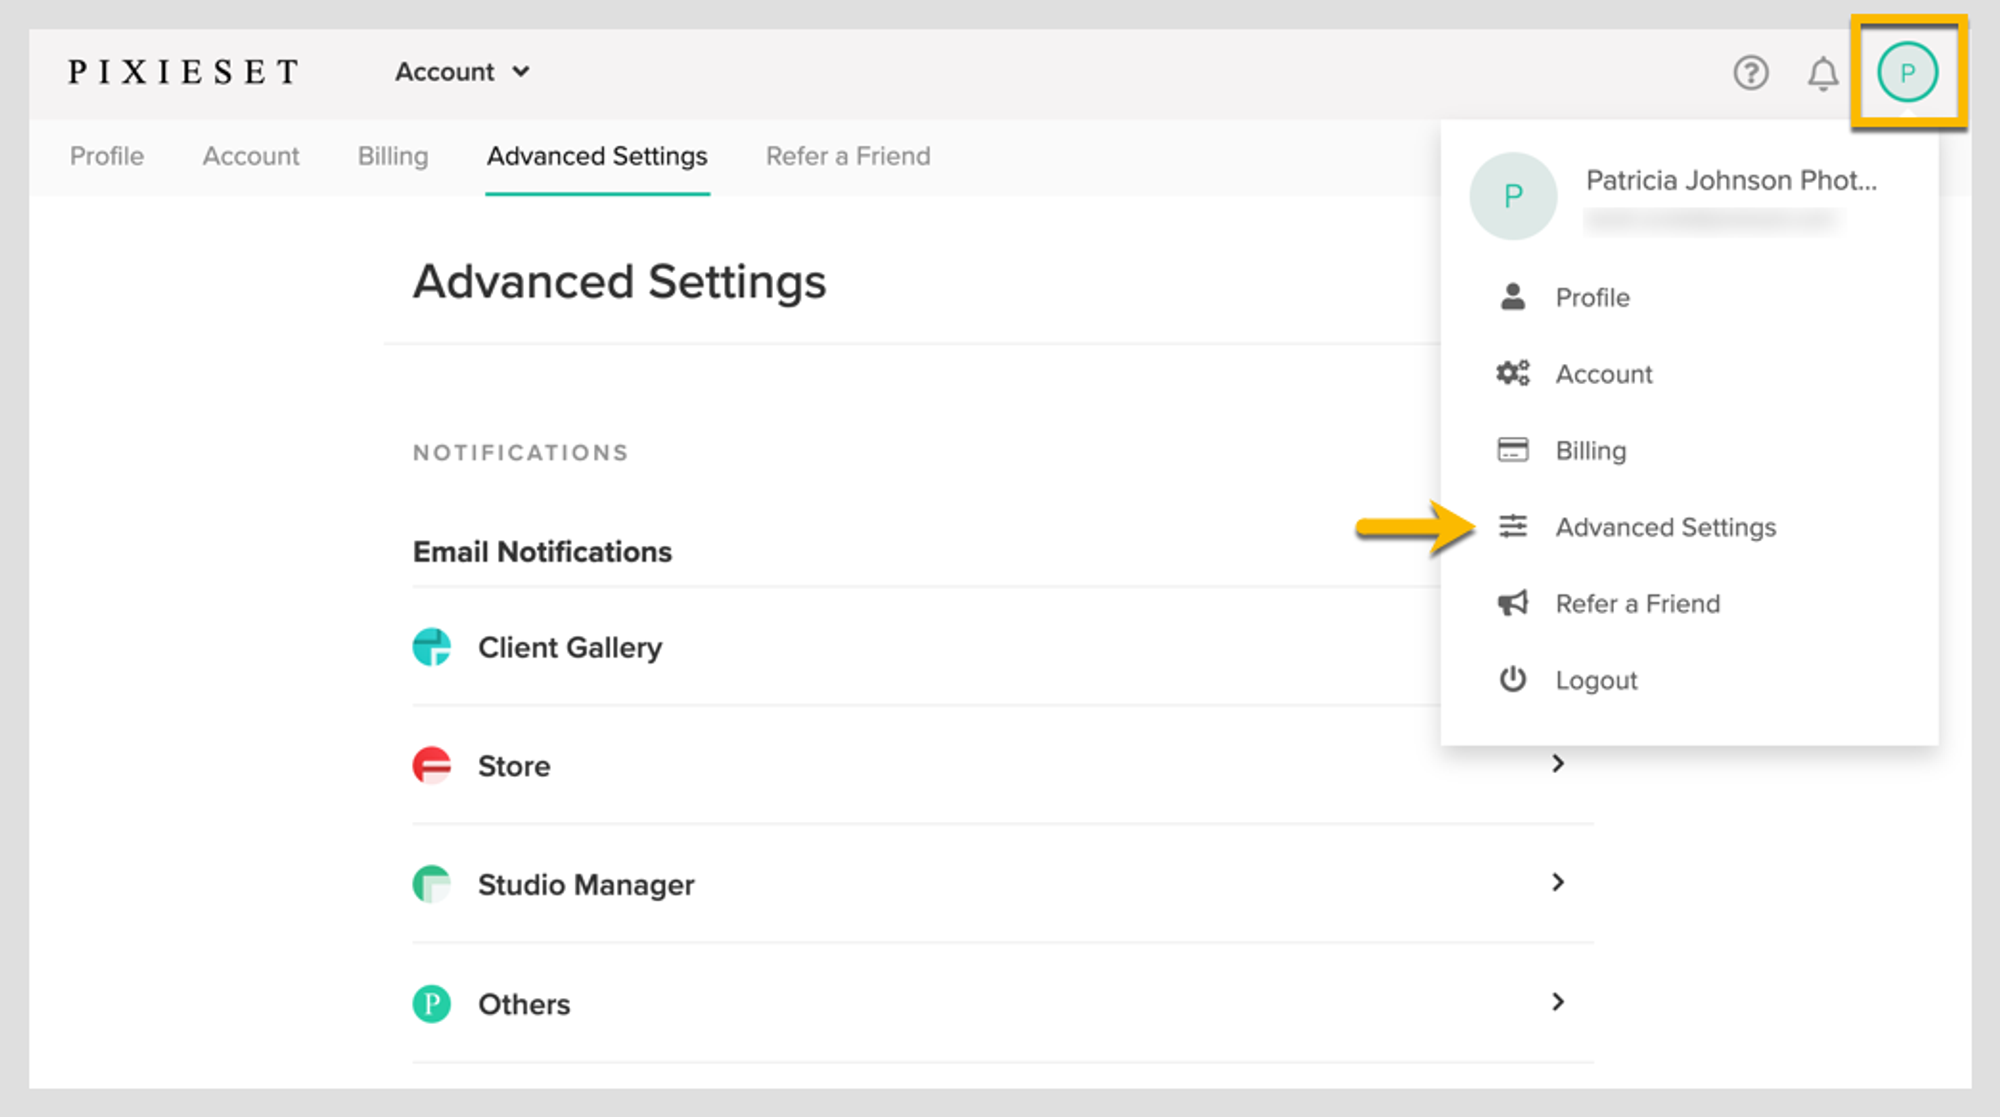
Task: Click the Client Gallery teal icon
Action: pyautogui.click(x=432, y=647)
